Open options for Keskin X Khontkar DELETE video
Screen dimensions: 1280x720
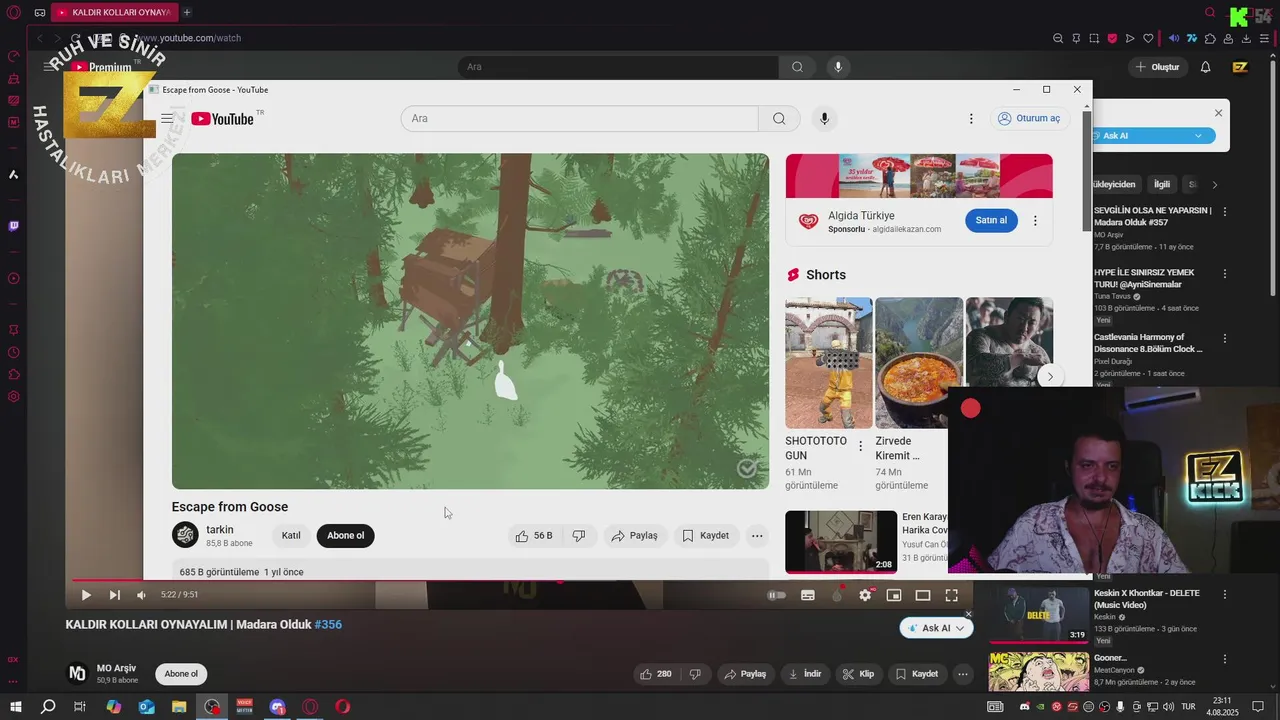[1225, 595]
